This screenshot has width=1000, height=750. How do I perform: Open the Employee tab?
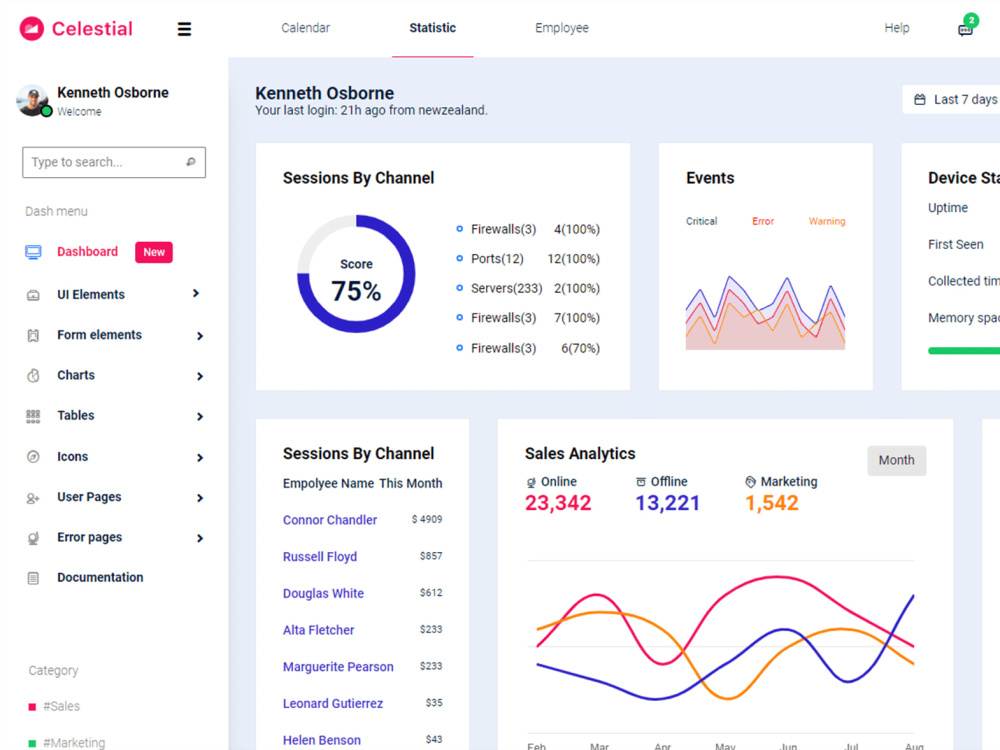coord(562,28)
